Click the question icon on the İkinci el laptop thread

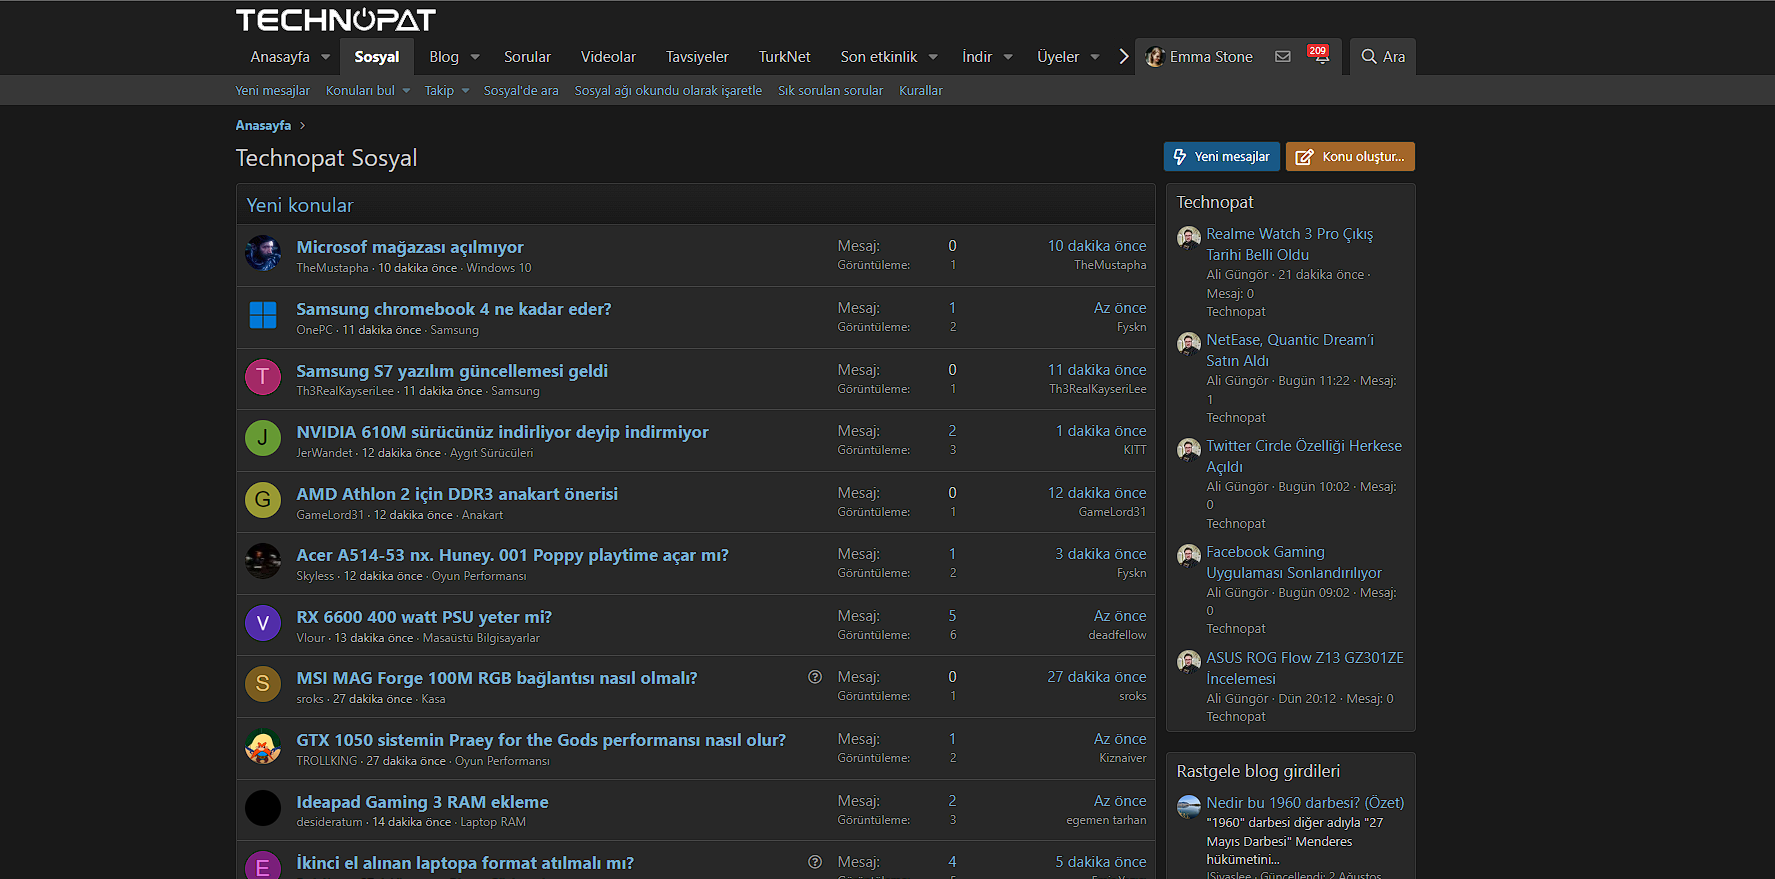tap(815, 862)
